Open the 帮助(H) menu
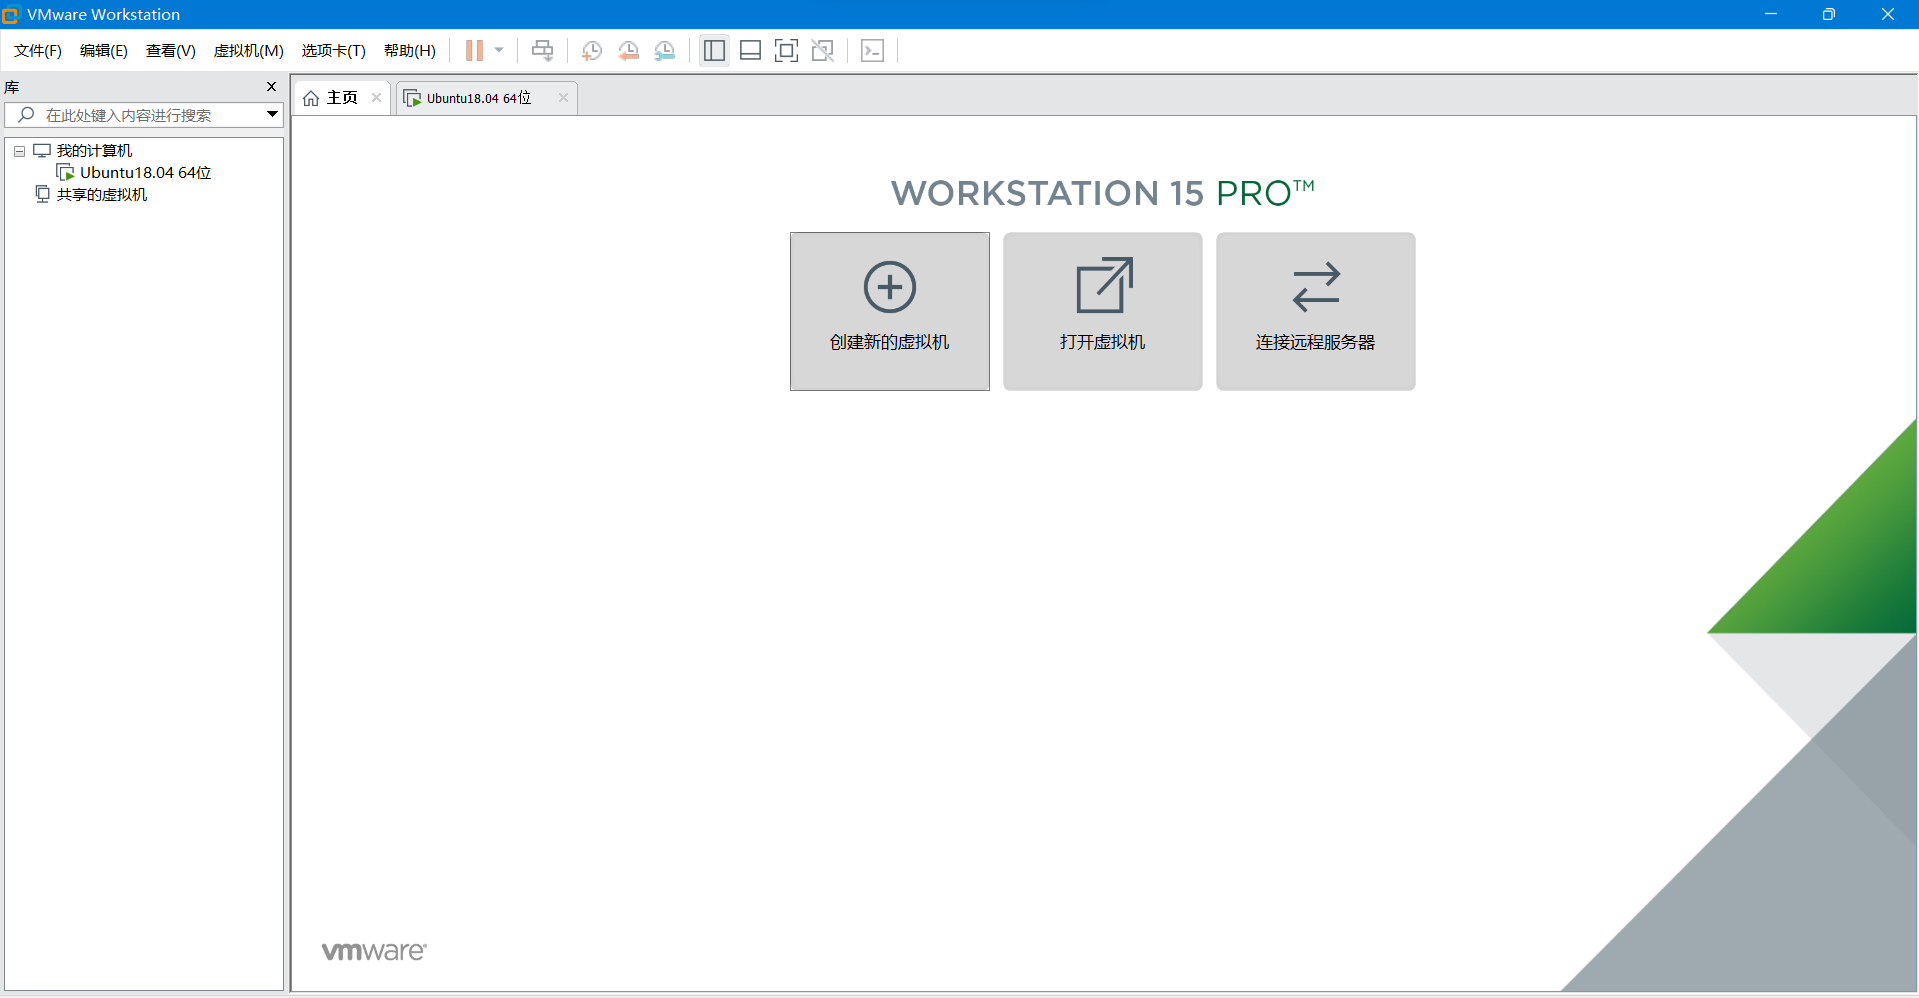This screenshot has width=1919, height=998. click(x=410, y=51)
